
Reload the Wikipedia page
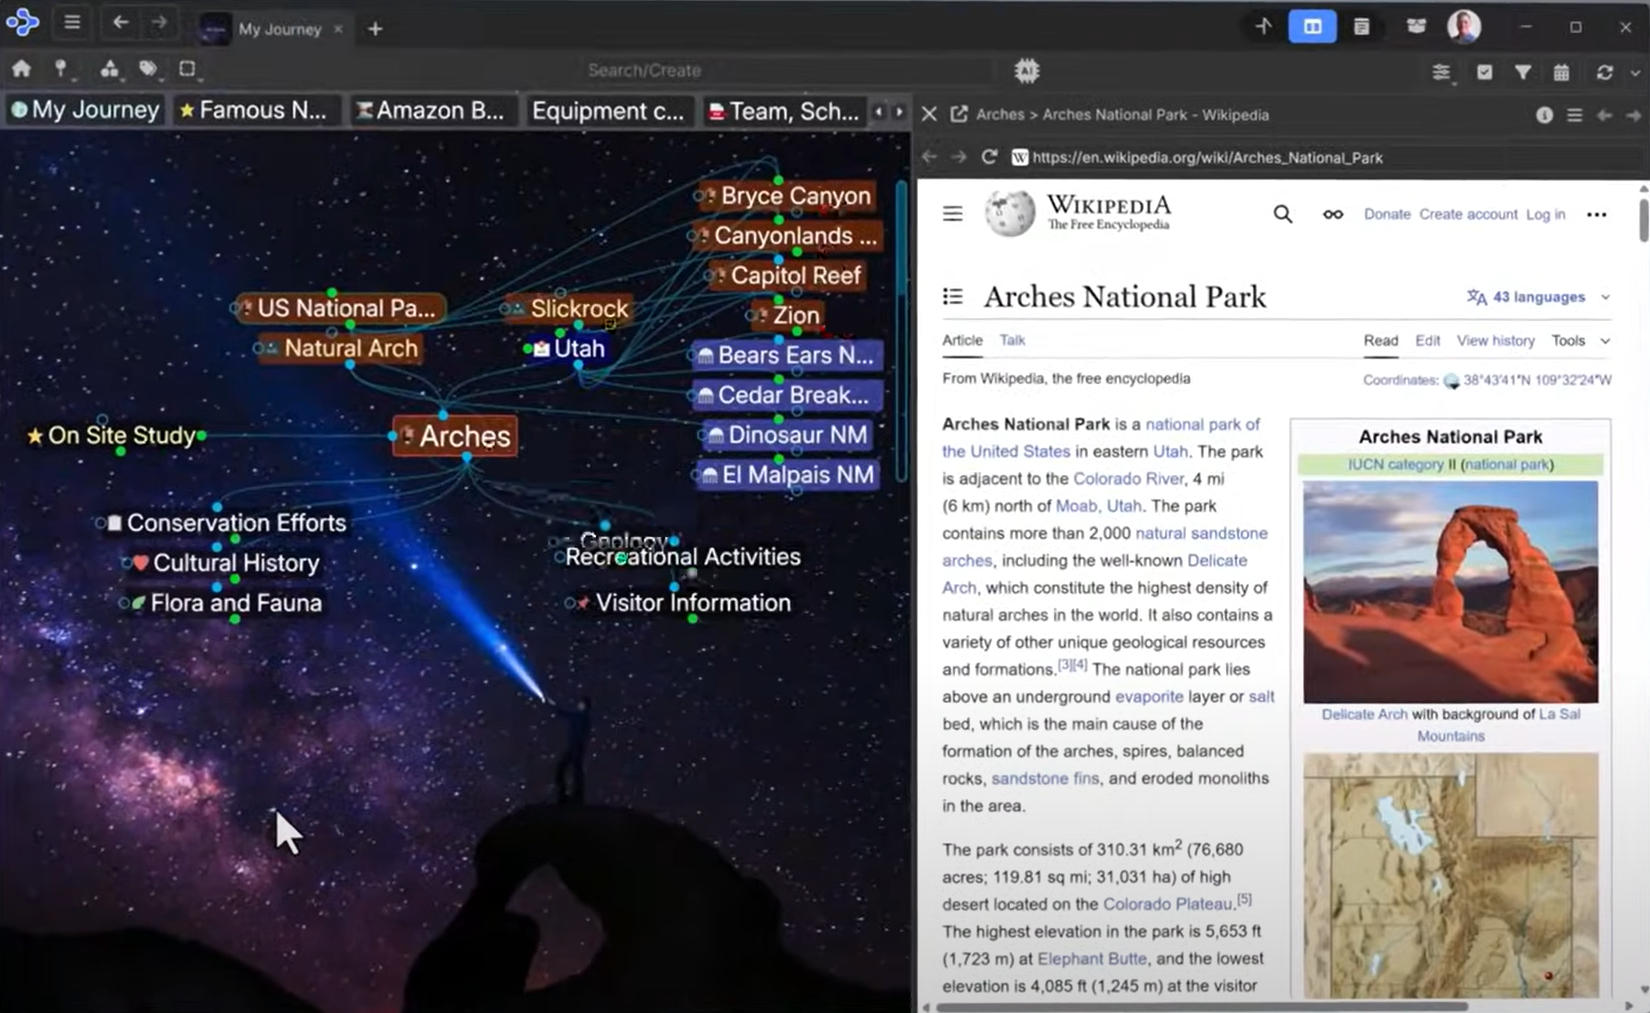tap(989, 157)
